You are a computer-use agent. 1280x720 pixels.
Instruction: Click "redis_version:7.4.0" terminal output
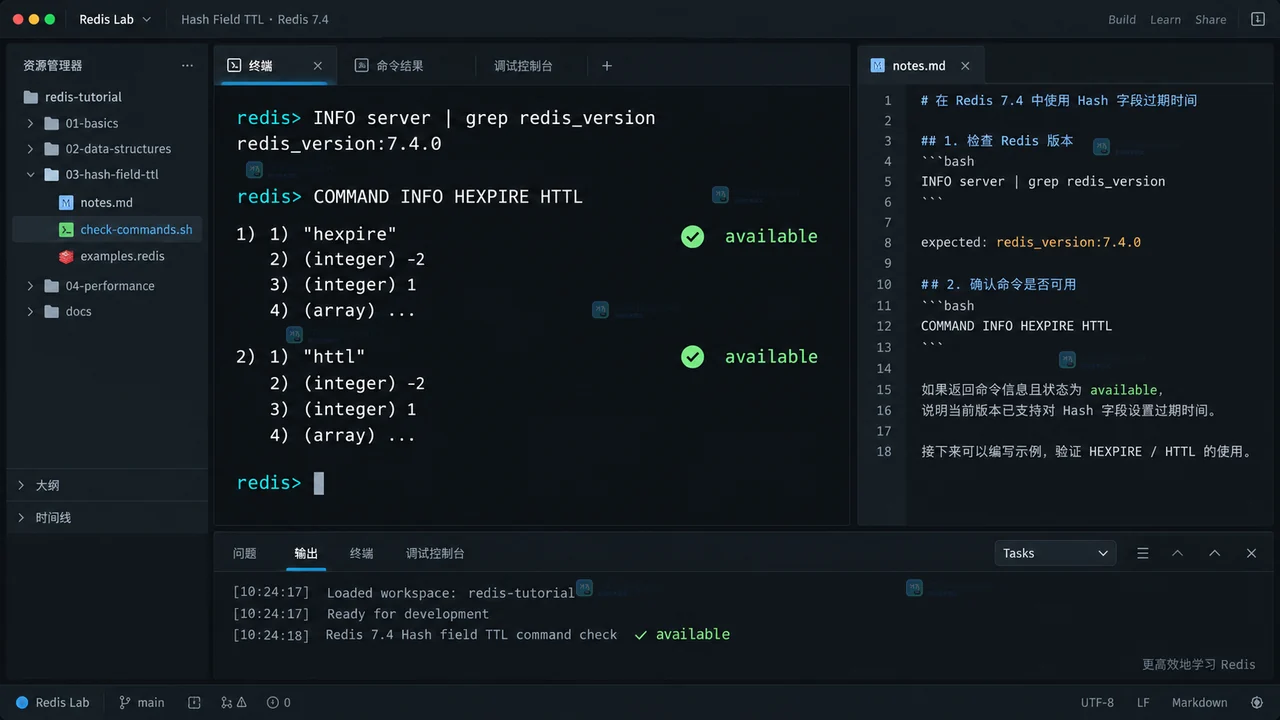point(339,144)
